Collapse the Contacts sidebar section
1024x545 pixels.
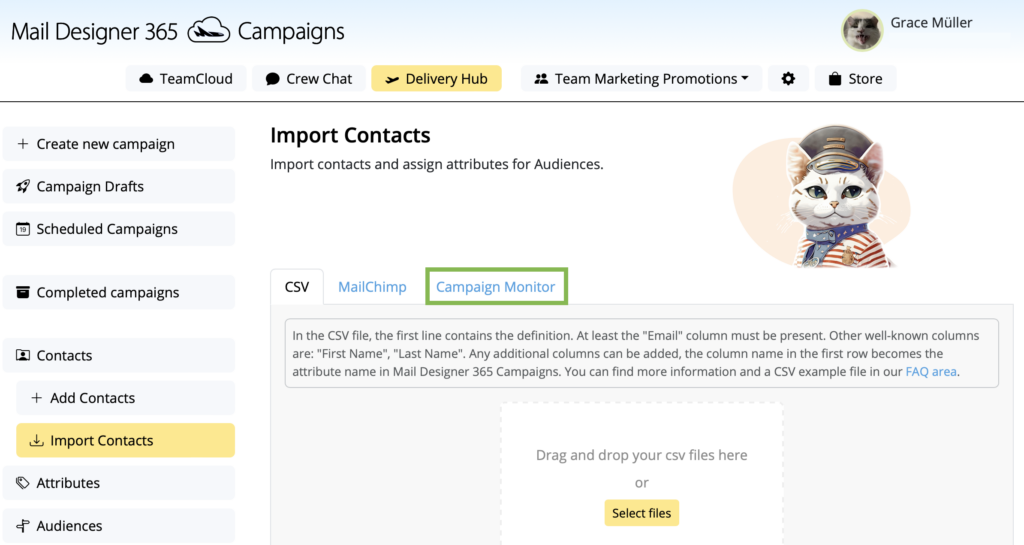(119, 355)
